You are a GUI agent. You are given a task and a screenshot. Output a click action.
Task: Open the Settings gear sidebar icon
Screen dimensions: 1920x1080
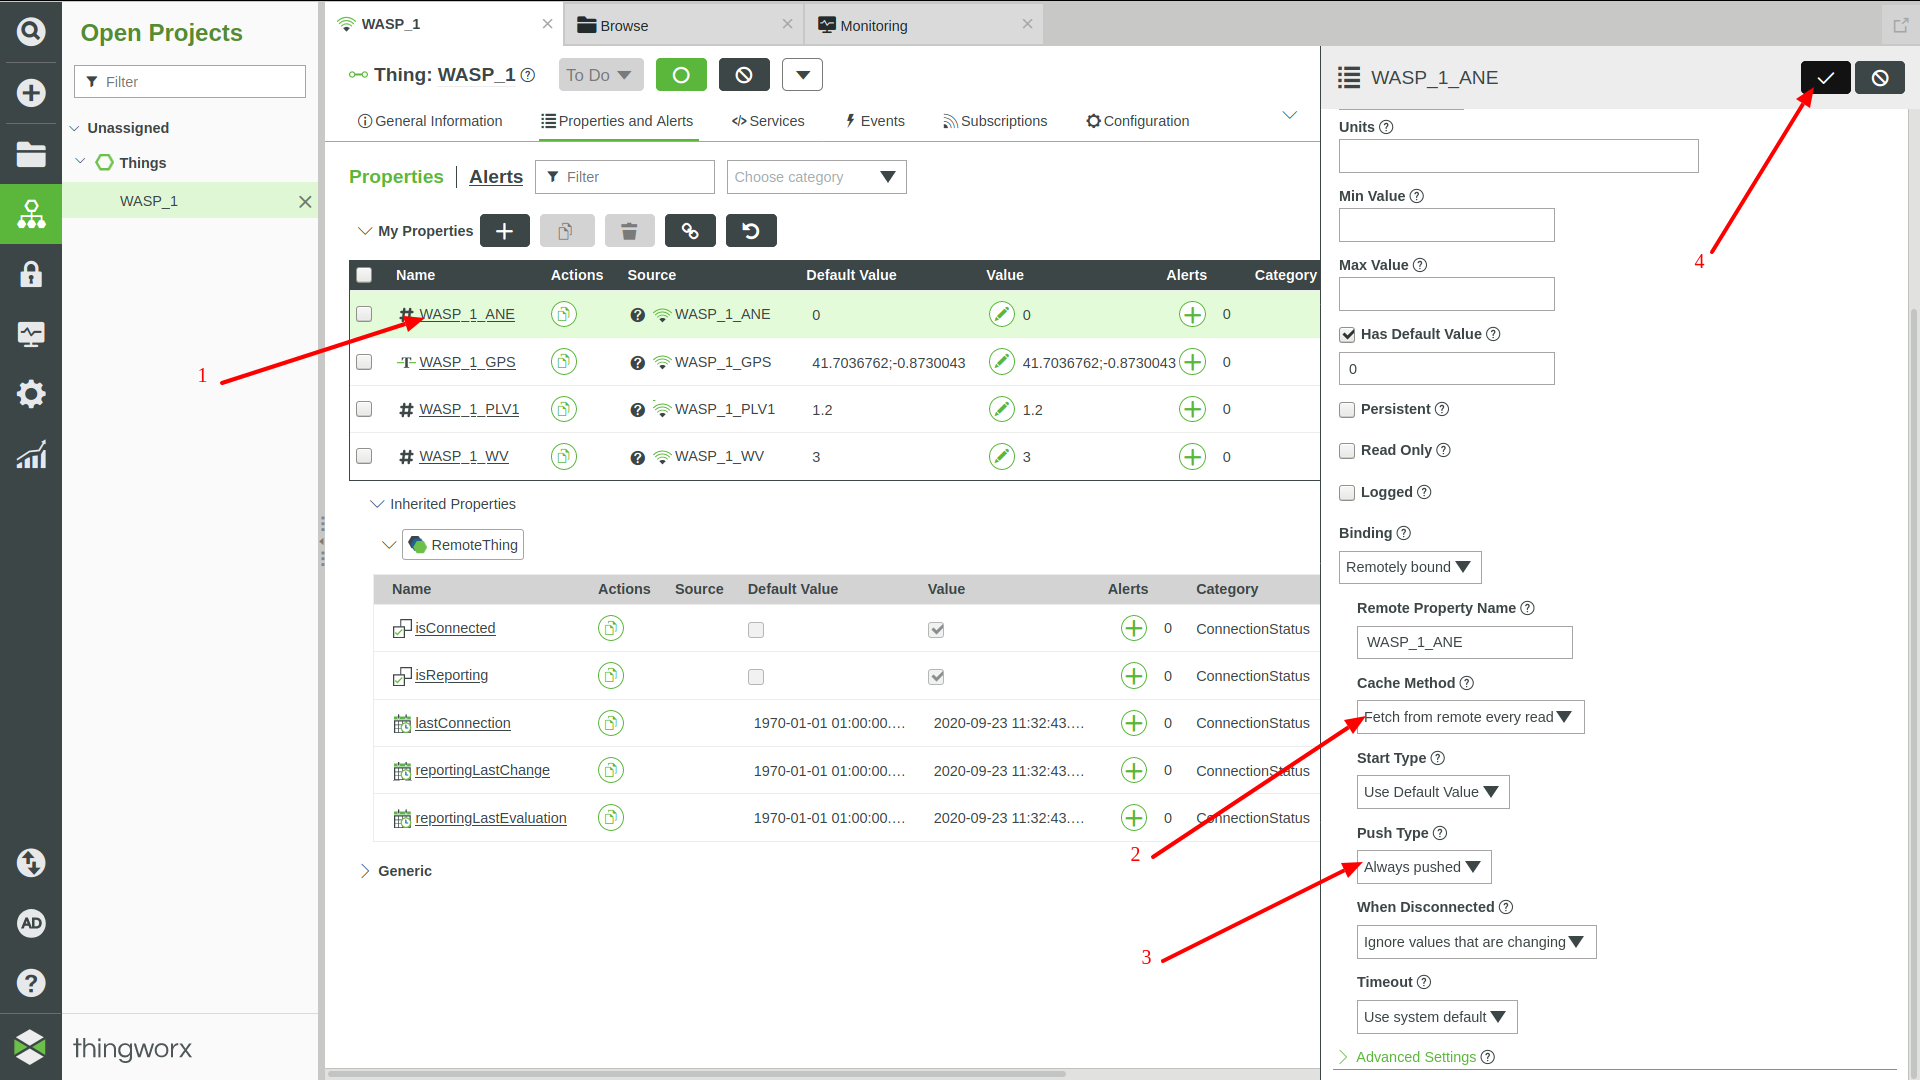[x=31, y=394]
